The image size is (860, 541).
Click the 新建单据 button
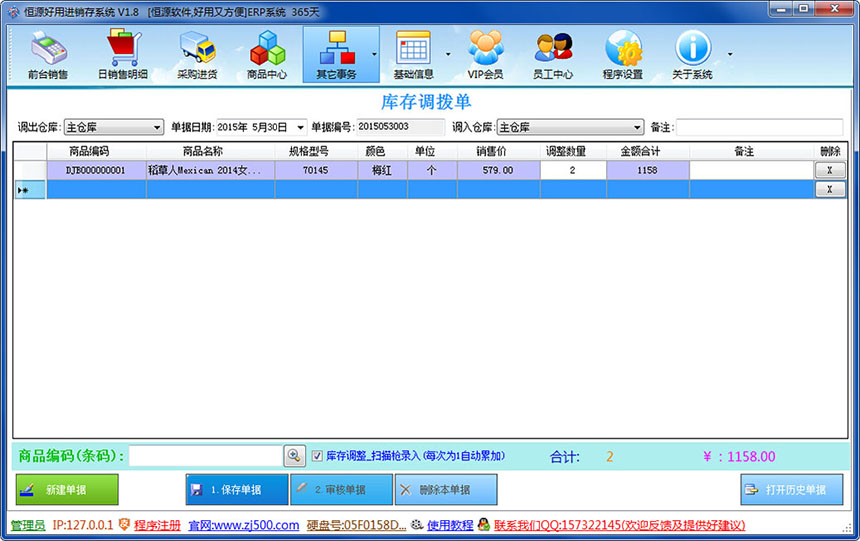tap(67, 490)
